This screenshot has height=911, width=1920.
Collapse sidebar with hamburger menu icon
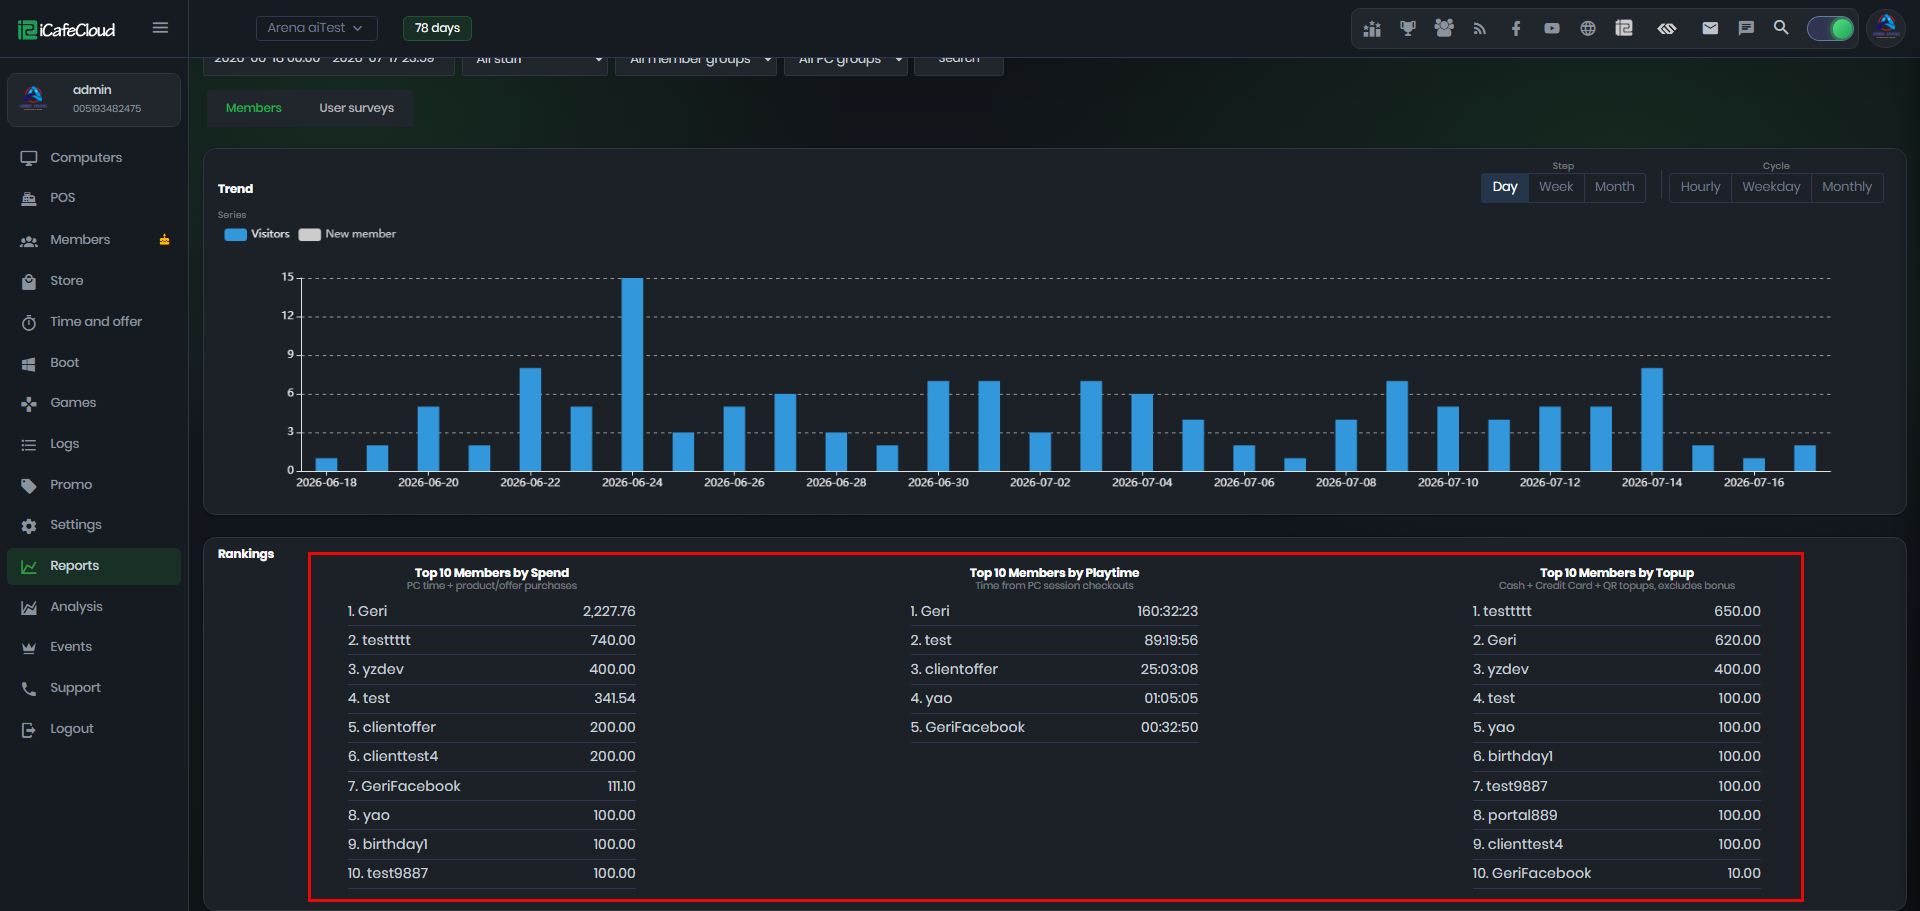click(160, 28)
